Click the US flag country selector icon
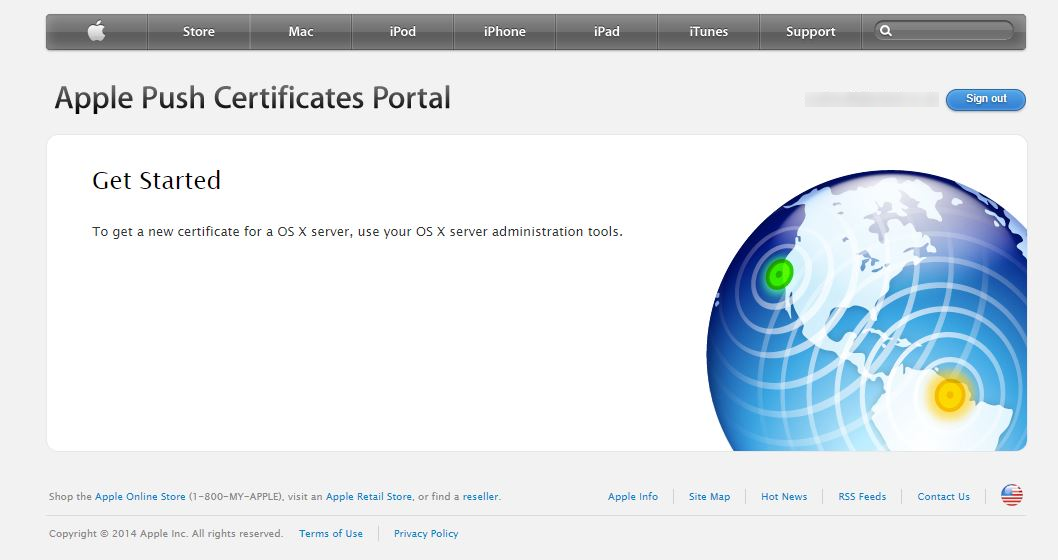 (1011, 495)
